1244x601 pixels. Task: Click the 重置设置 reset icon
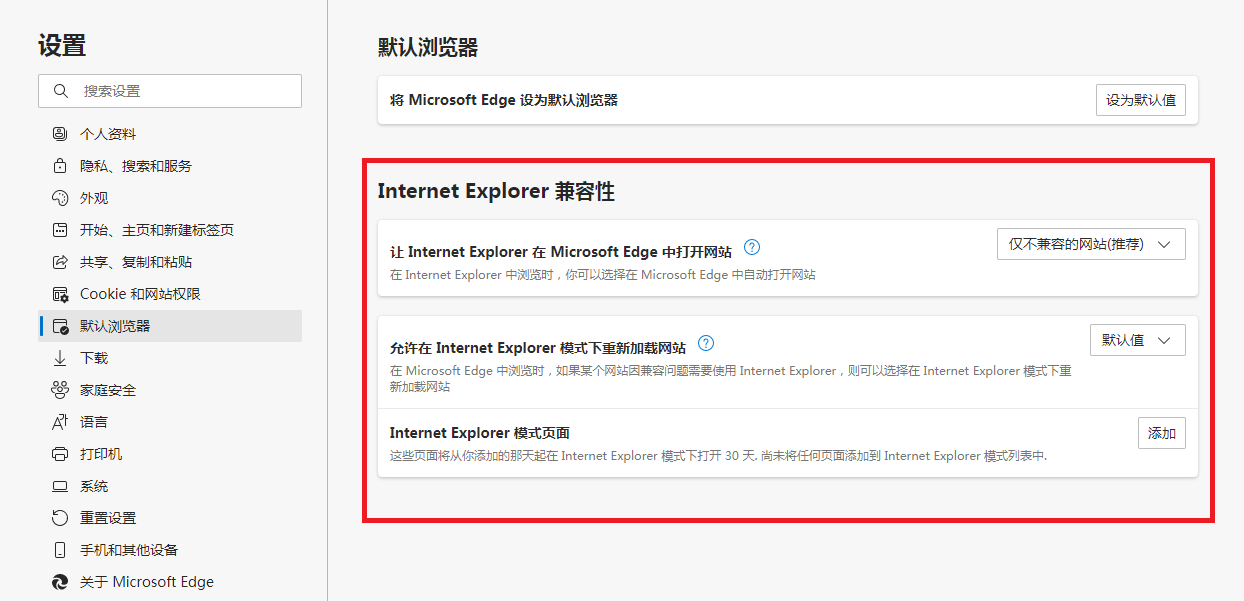(59, 517)
